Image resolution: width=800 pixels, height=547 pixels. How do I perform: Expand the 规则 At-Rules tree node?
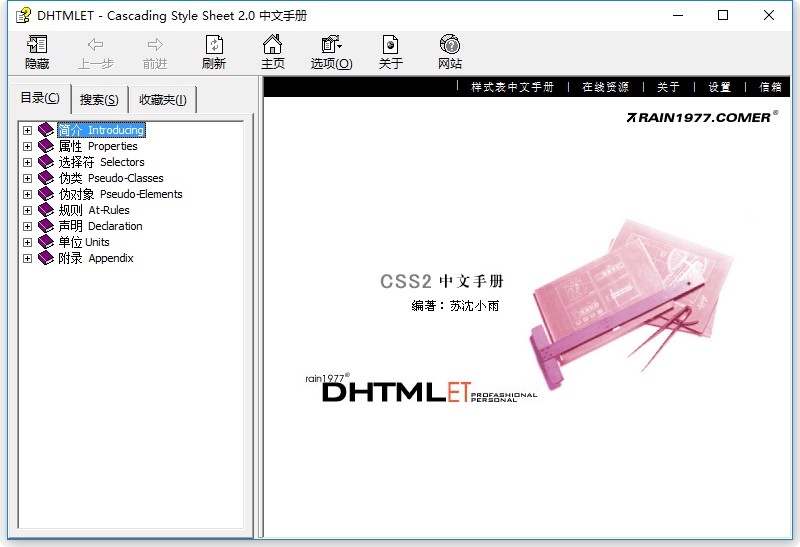point(27,210)
